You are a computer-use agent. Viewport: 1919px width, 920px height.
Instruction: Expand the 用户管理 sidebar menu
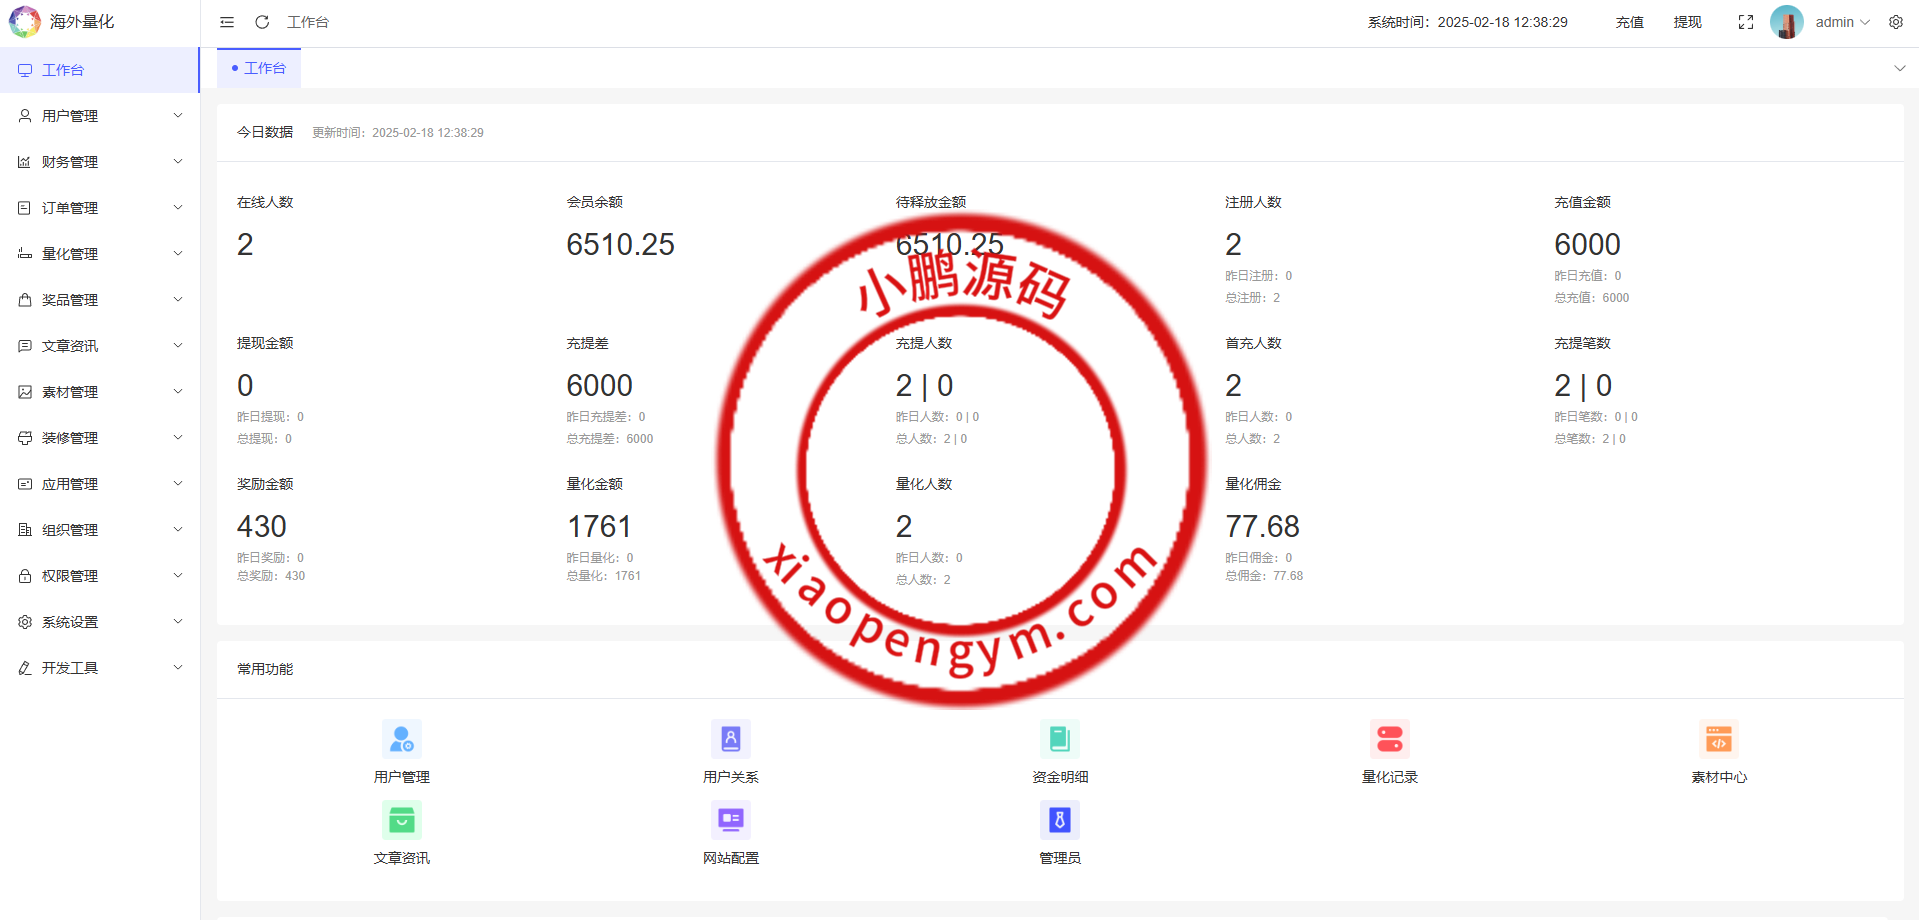coord(100,116)
